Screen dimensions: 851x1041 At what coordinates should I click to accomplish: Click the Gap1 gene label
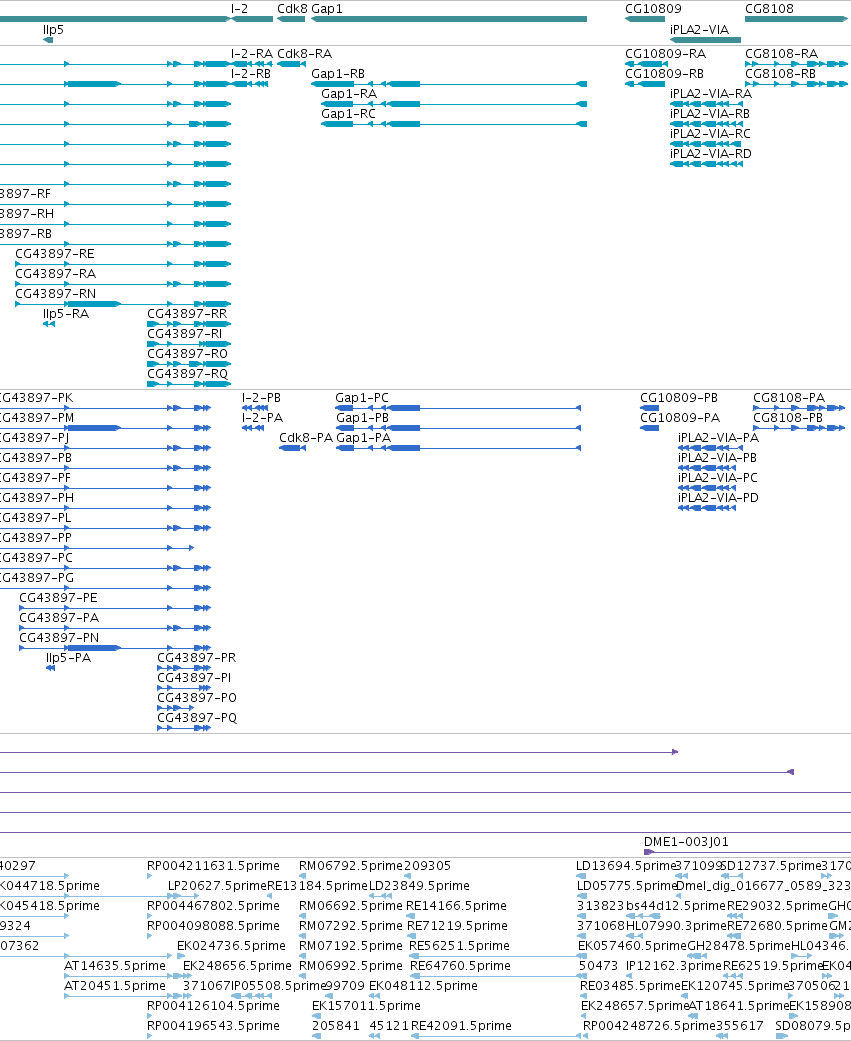pos(327,9)
